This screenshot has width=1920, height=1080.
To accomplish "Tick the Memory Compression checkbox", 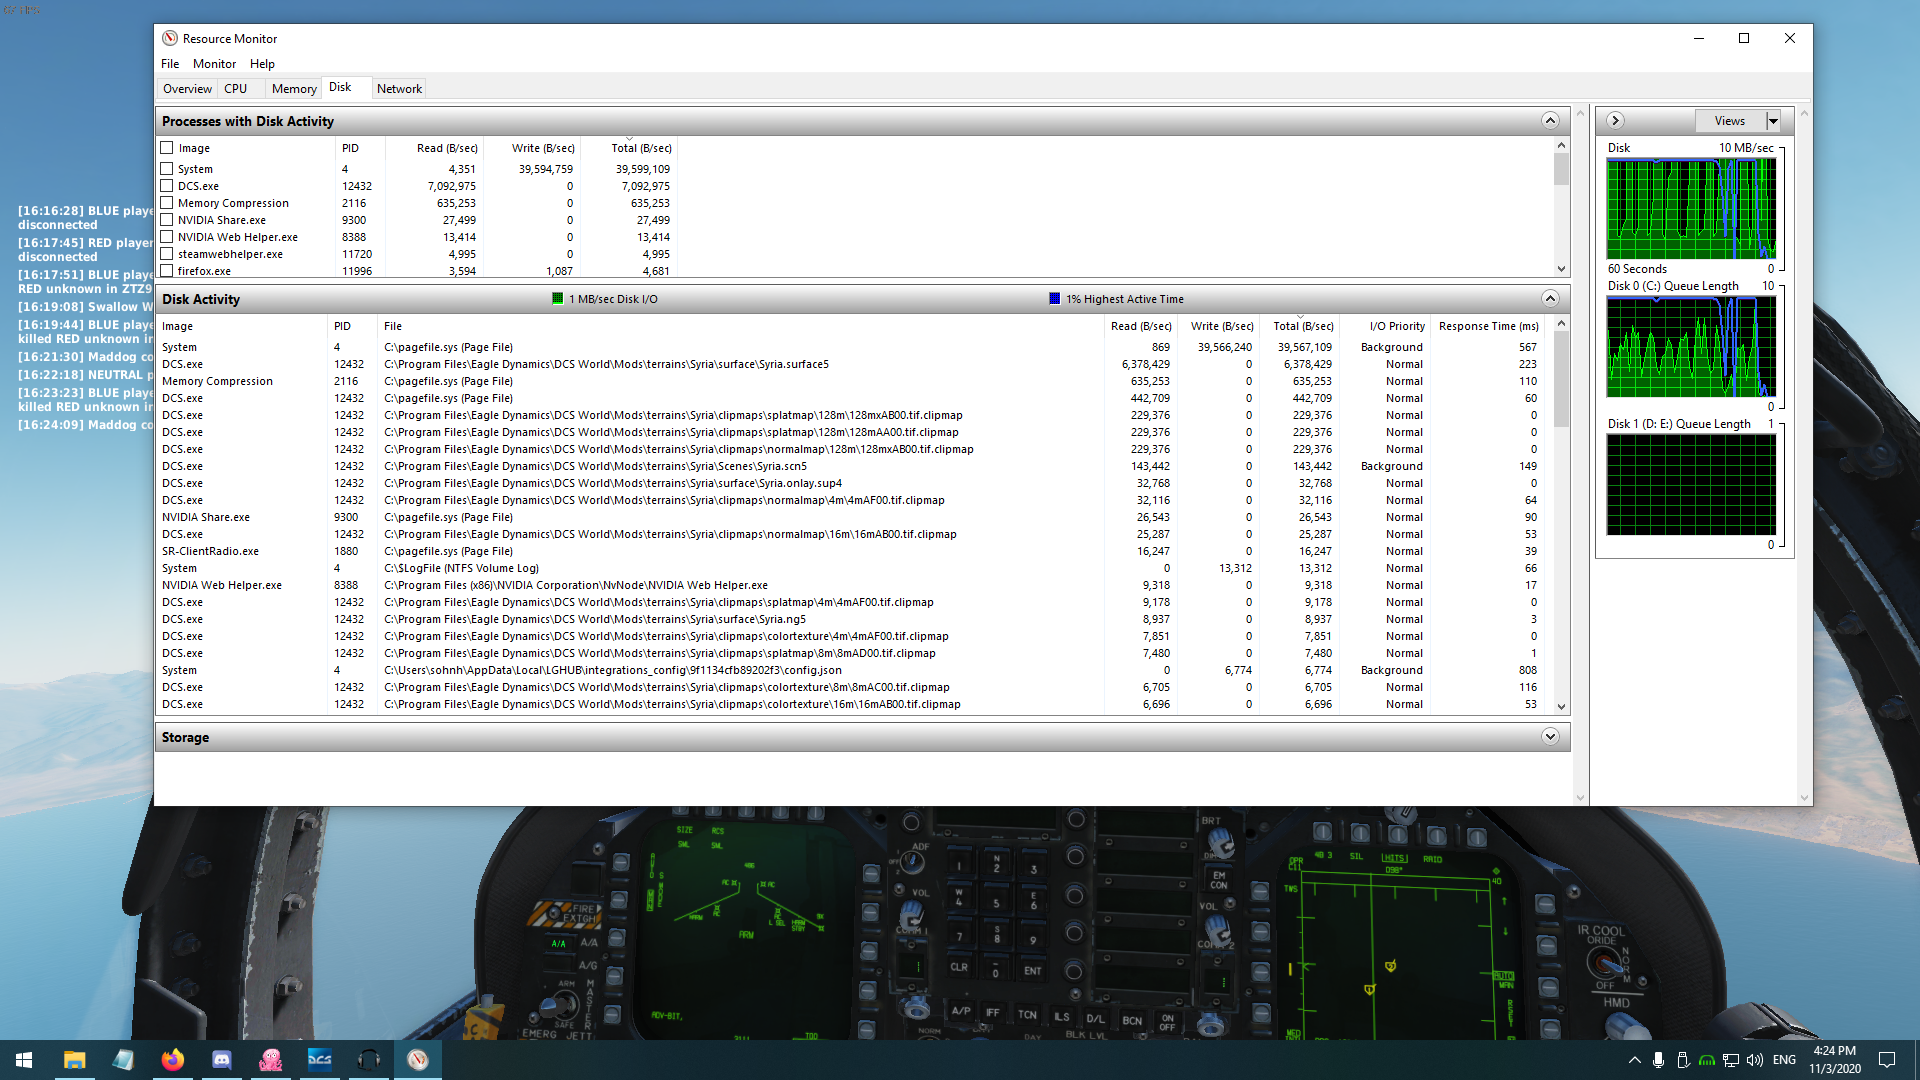I will (167, 203).
